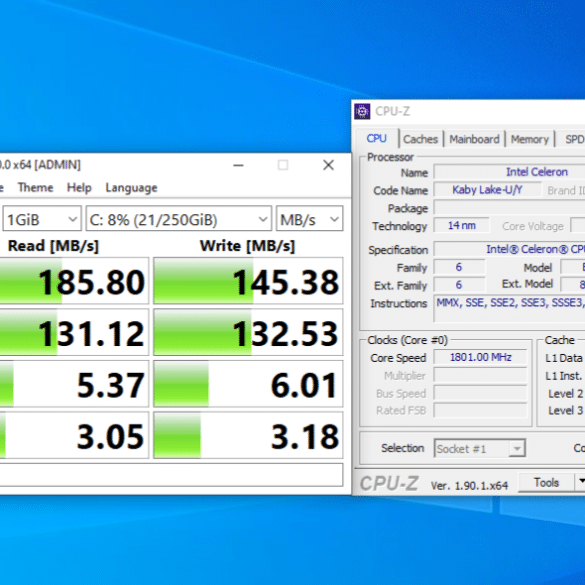Click the Family value 6
Image resolution: width=585 pixels, height=585 pixels.
[x=459, y=267]
